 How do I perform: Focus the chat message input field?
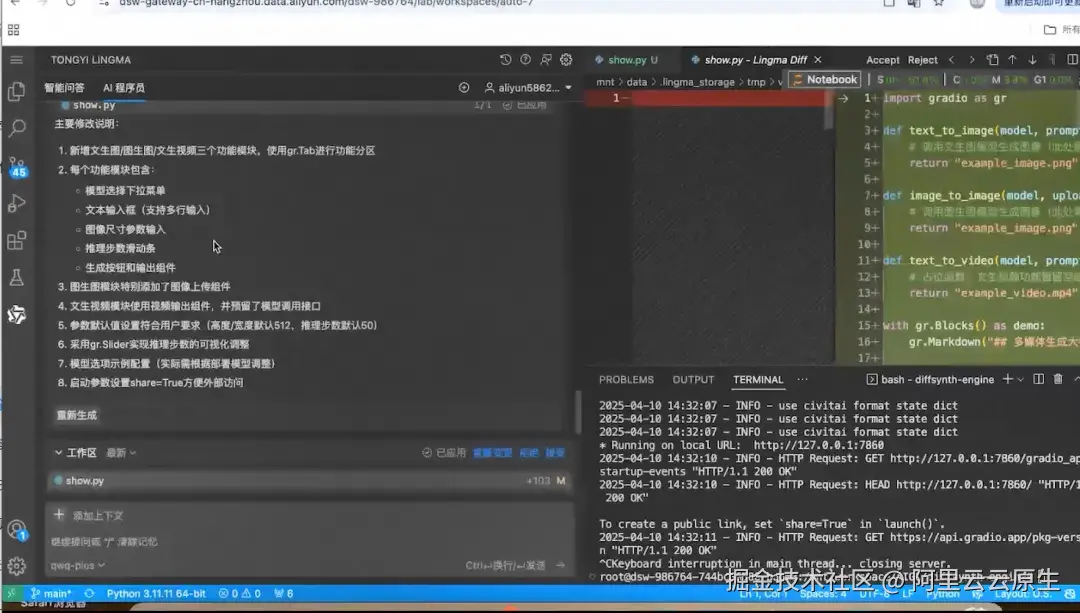(x=309, y=542)
